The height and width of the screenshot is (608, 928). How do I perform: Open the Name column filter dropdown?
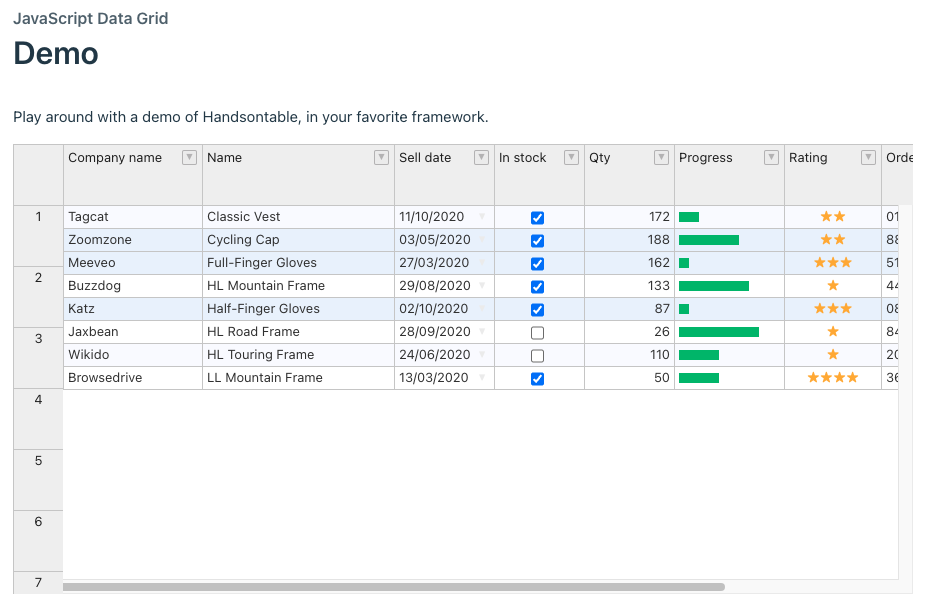[x=382, y=157]
